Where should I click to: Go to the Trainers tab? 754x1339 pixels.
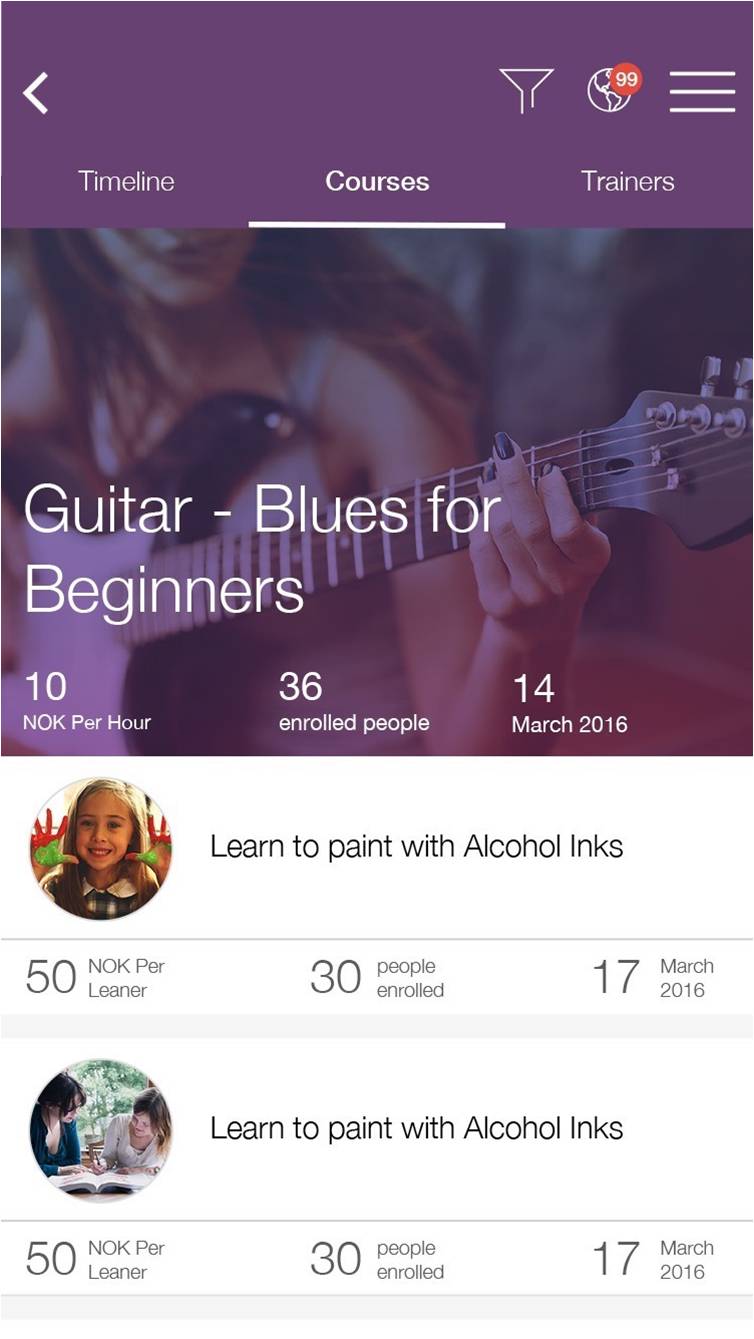point(627,181)
